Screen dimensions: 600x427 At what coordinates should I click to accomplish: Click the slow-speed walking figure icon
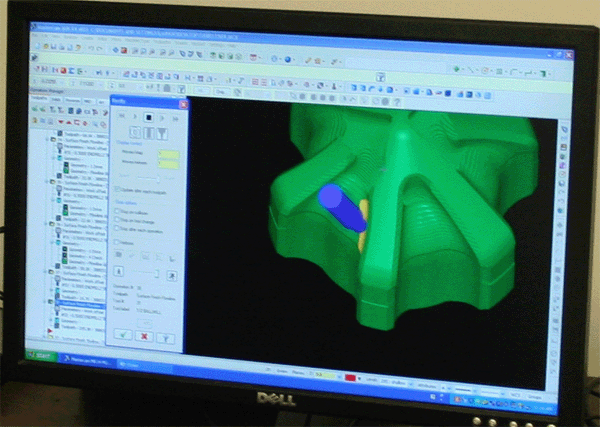tap(120, 272)
